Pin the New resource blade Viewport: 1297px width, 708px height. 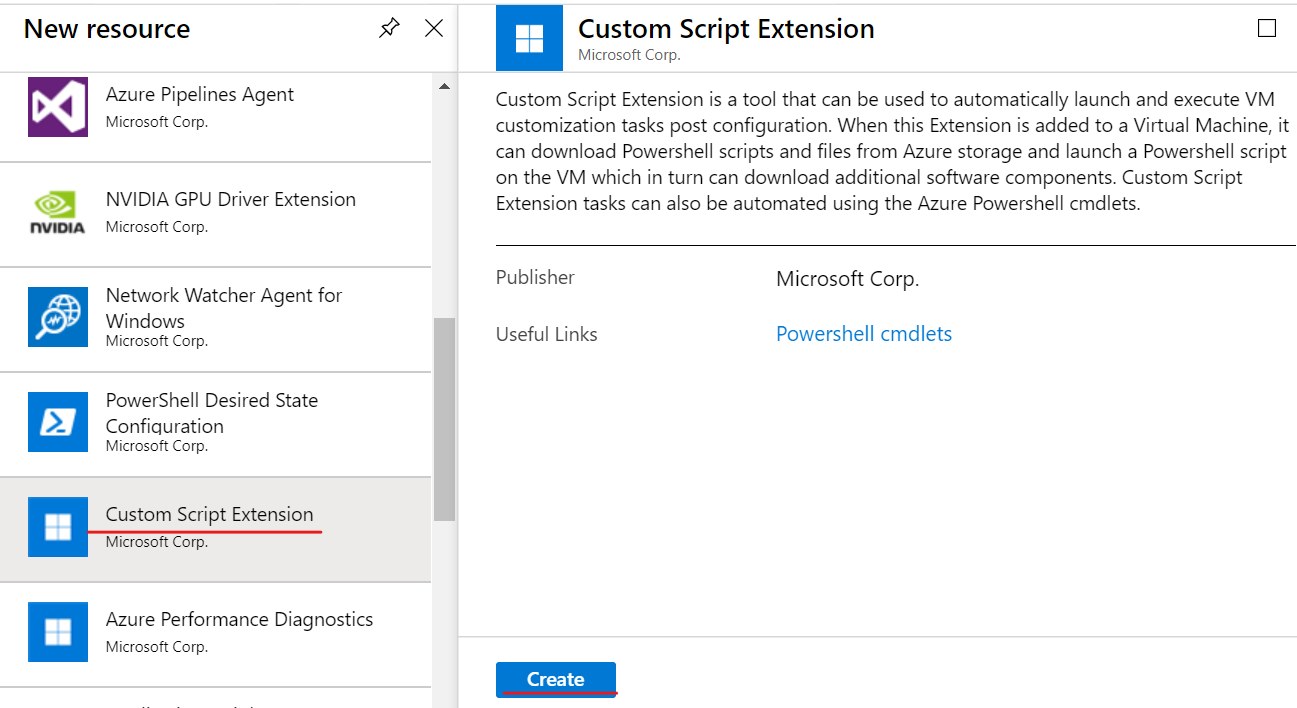coord(389,29)
